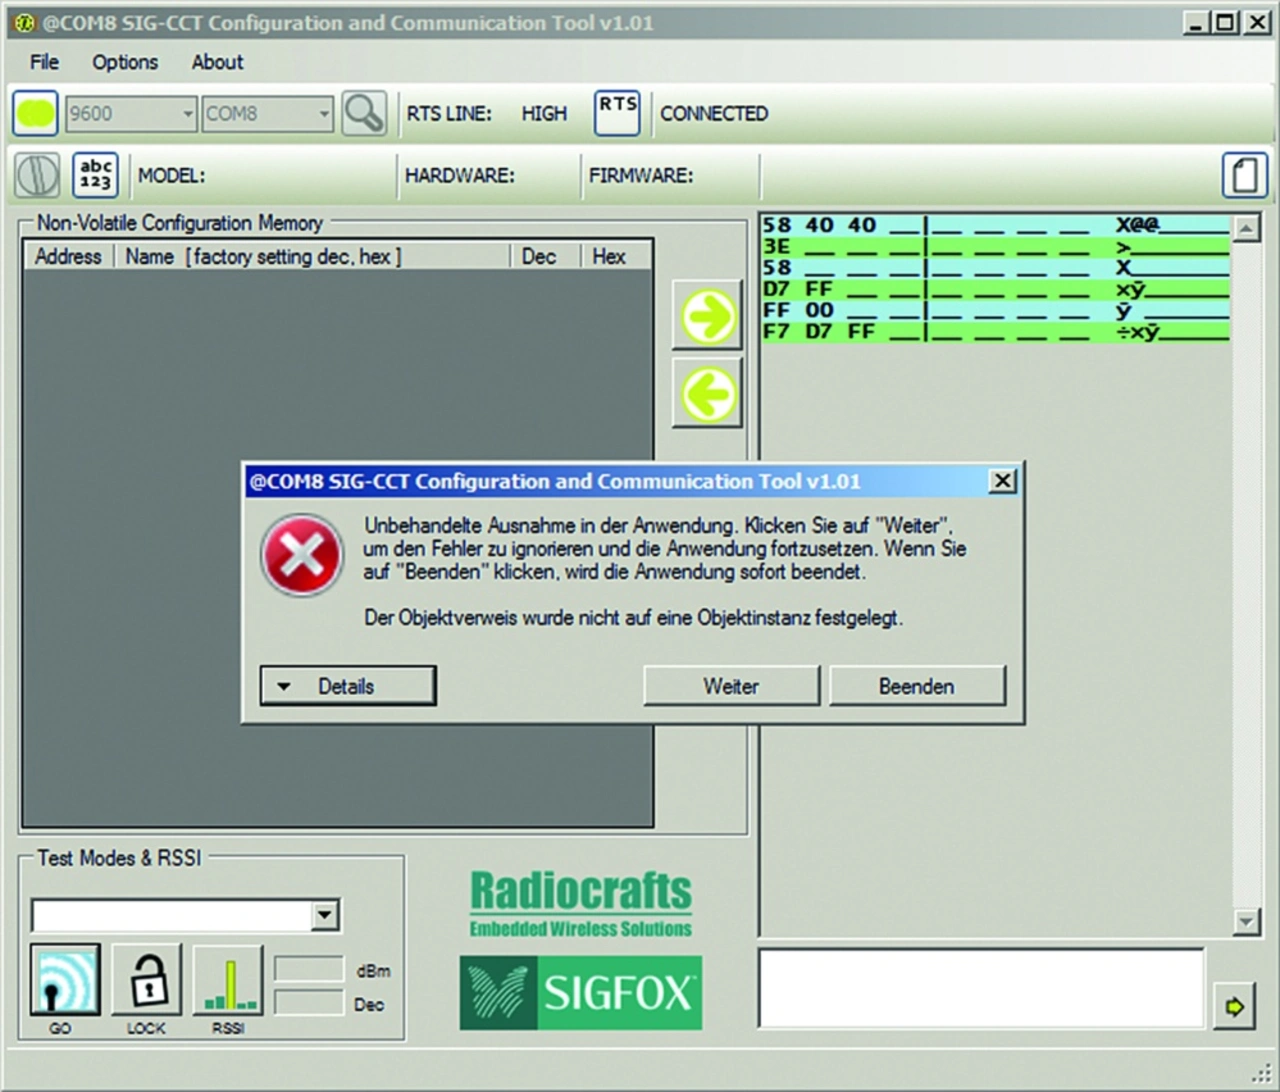Expand Details in the error dialog
The width and height of the screenshot is (1280, 1092).
point(347,686)
